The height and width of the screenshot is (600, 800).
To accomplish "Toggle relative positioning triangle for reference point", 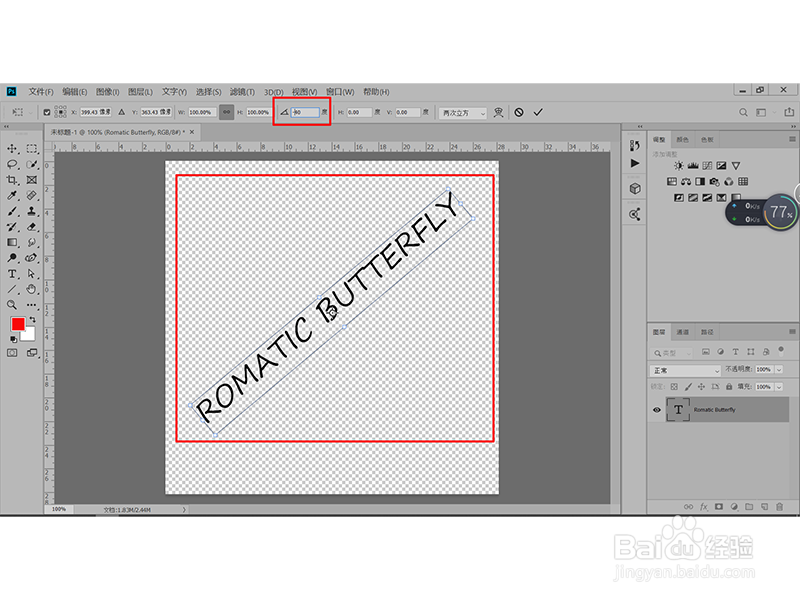I will pos(121,112).
